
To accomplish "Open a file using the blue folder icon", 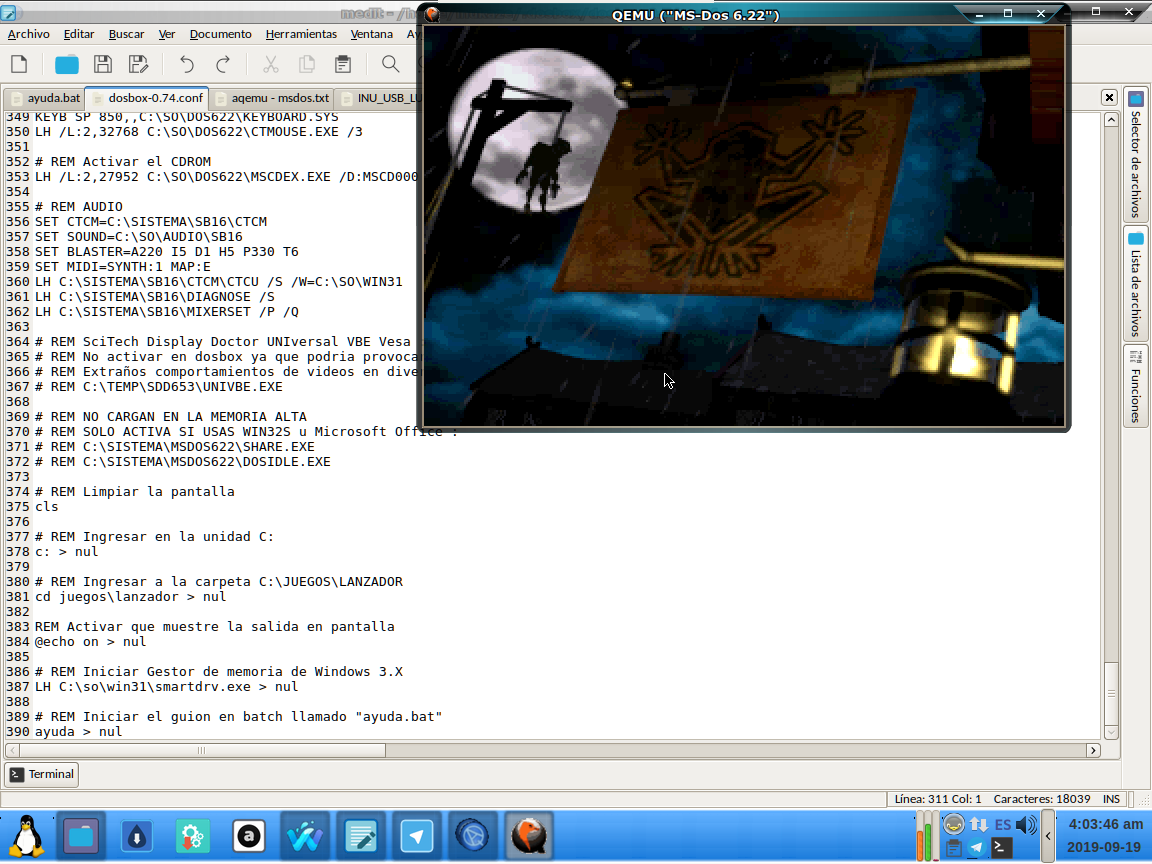I will click(x=67, y=65).
